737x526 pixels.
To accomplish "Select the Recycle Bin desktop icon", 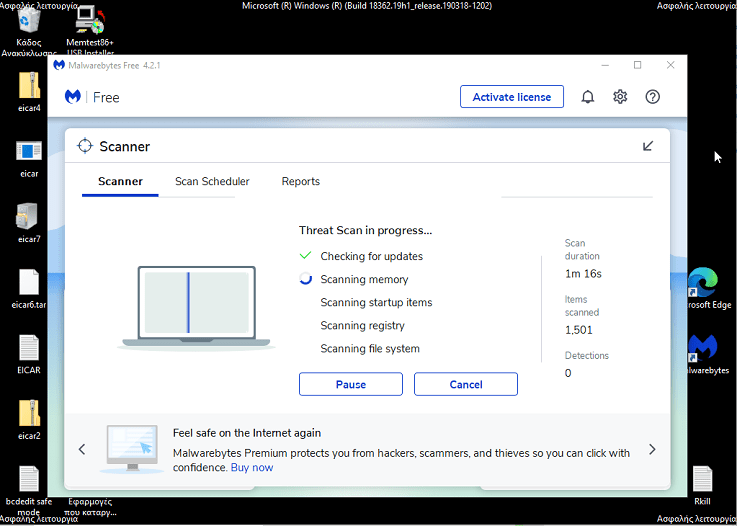I will click(x=29, y=29).
